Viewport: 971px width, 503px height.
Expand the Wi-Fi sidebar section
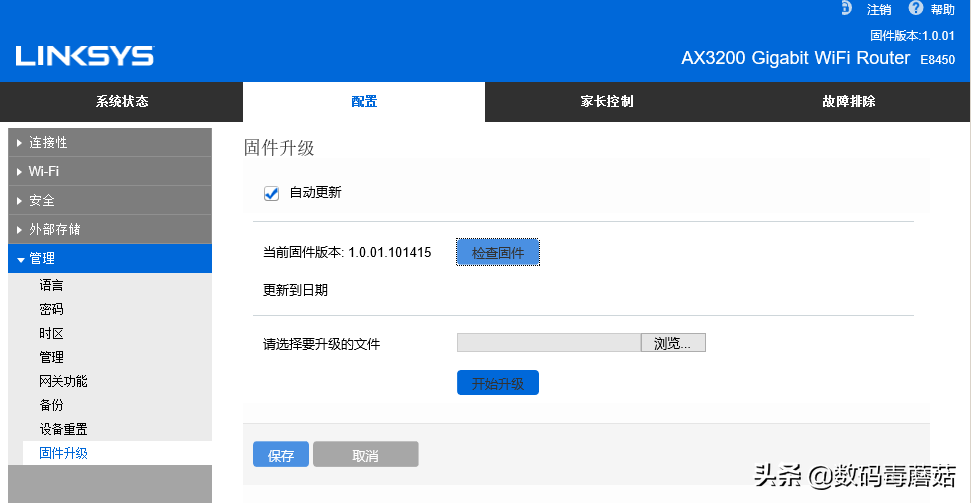pos(110,172)
